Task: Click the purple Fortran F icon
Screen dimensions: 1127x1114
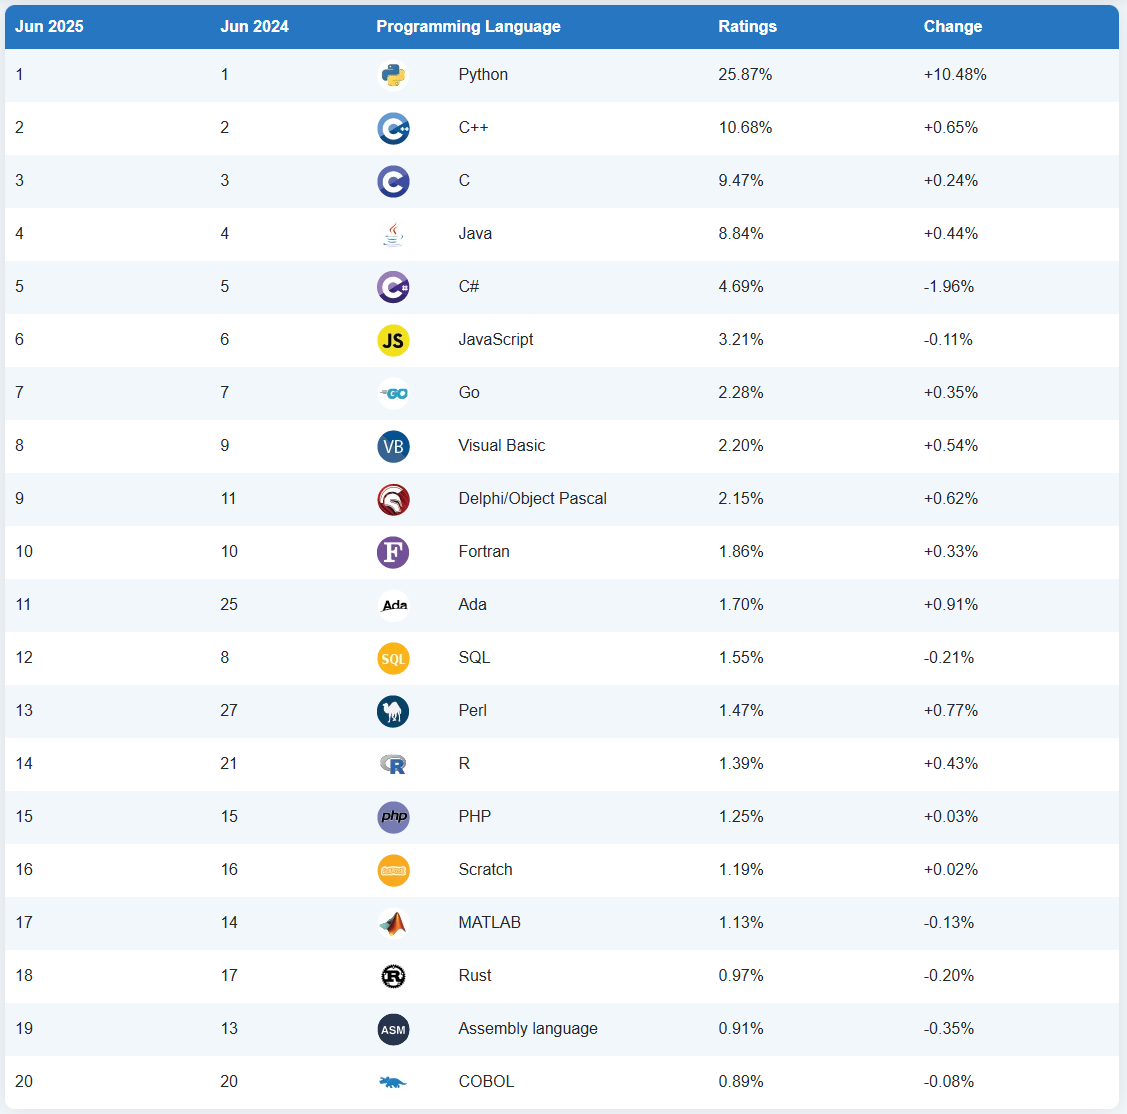Action: 393,552
